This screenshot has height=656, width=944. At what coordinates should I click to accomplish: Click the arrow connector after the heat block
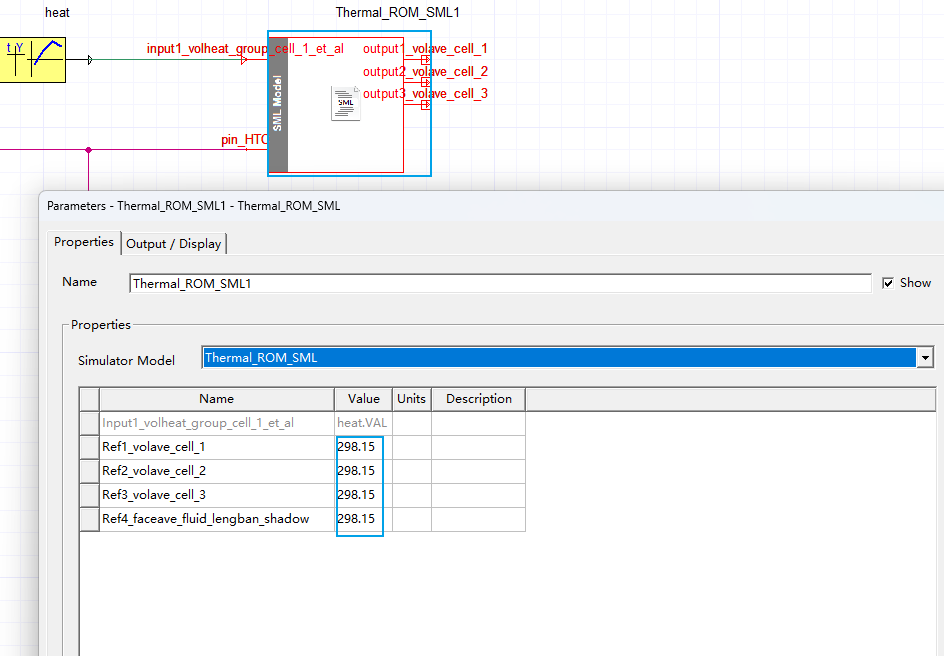[90, 60]
